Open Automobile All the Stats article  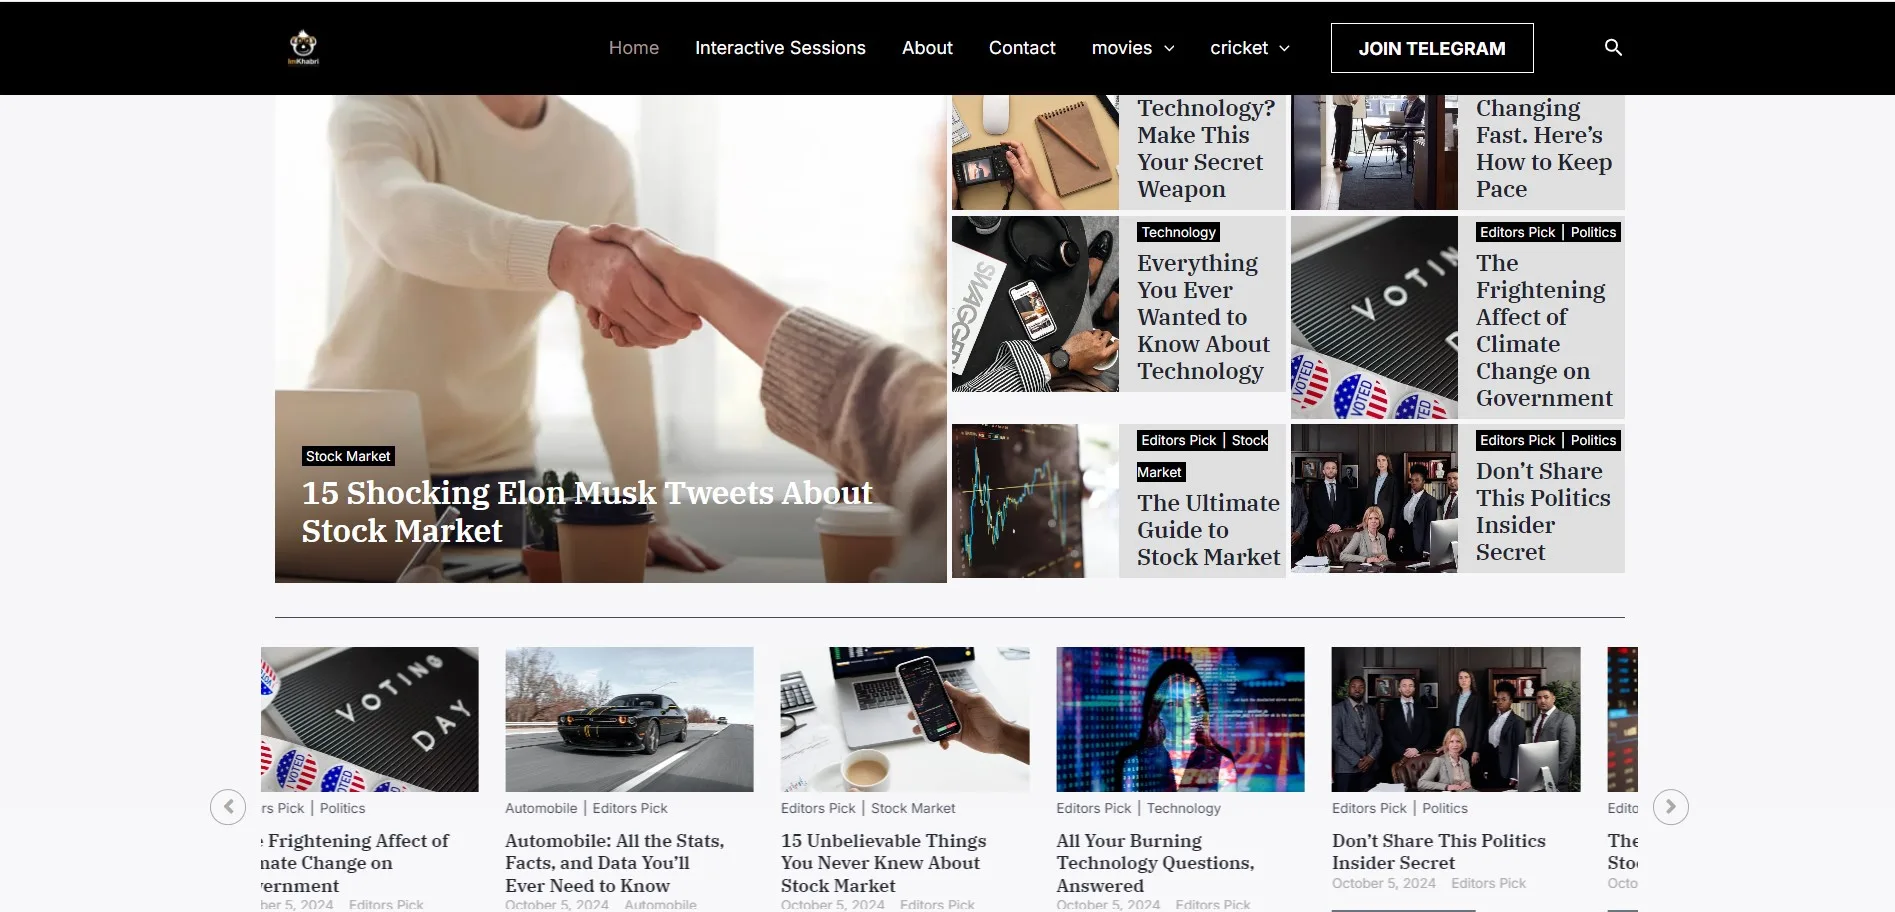615,863
